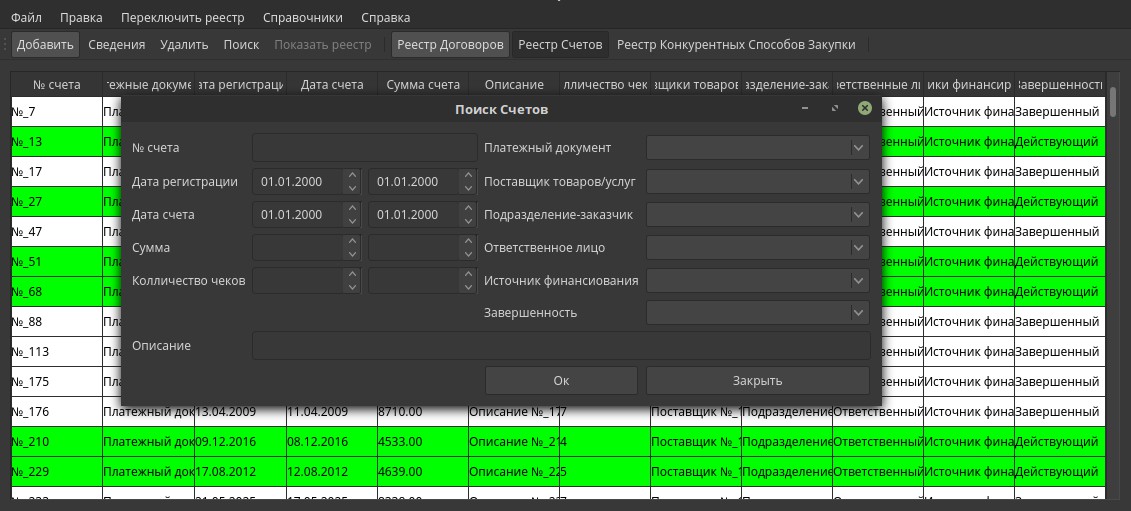Image resolution: width=1131 pixels, height=511 pixels.
Task: Decrease first Дата регистрации value
Action: (352, 188)
